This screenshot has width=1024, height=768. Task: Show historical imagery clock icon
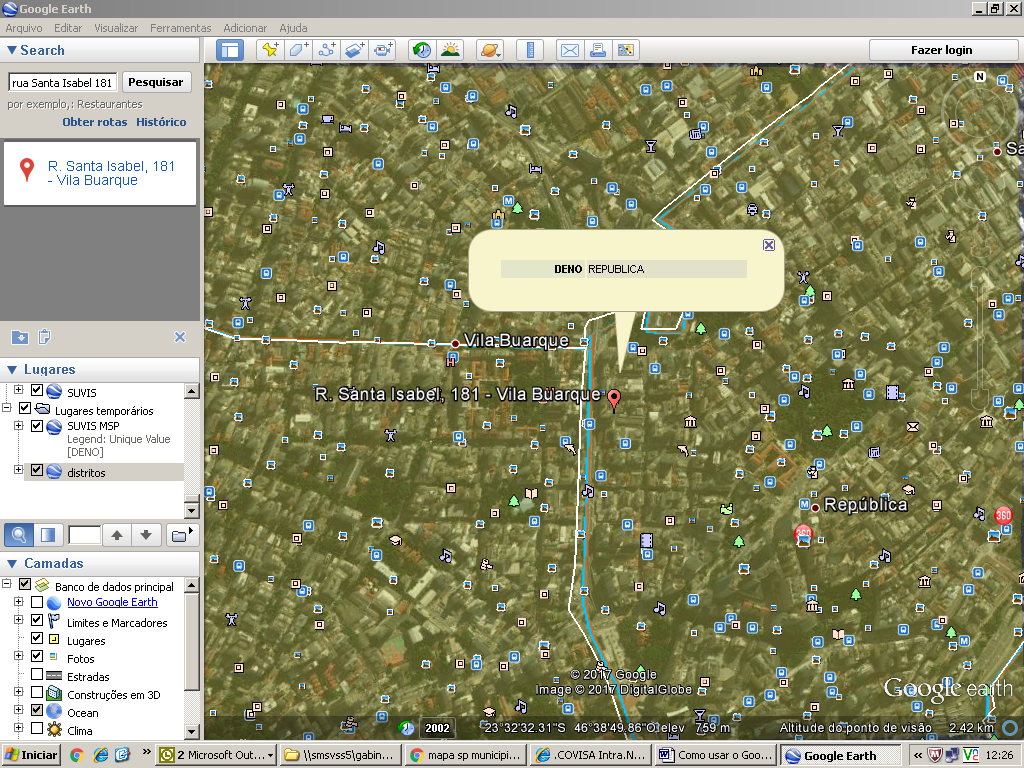point(422,50)
